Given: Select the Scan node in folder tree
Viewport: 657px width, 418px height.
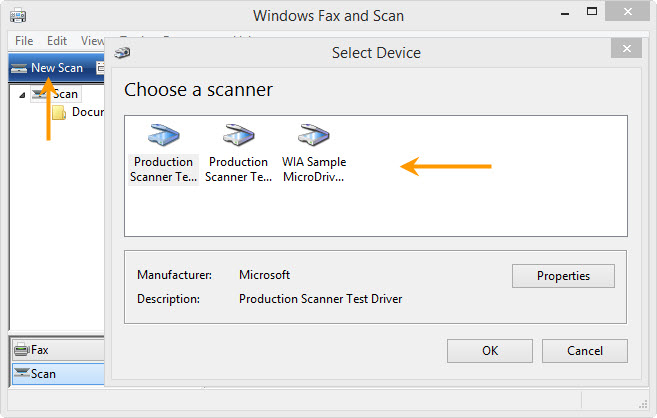Looking at the screenshot, I should pyautogui.click(x=64, y=94).
